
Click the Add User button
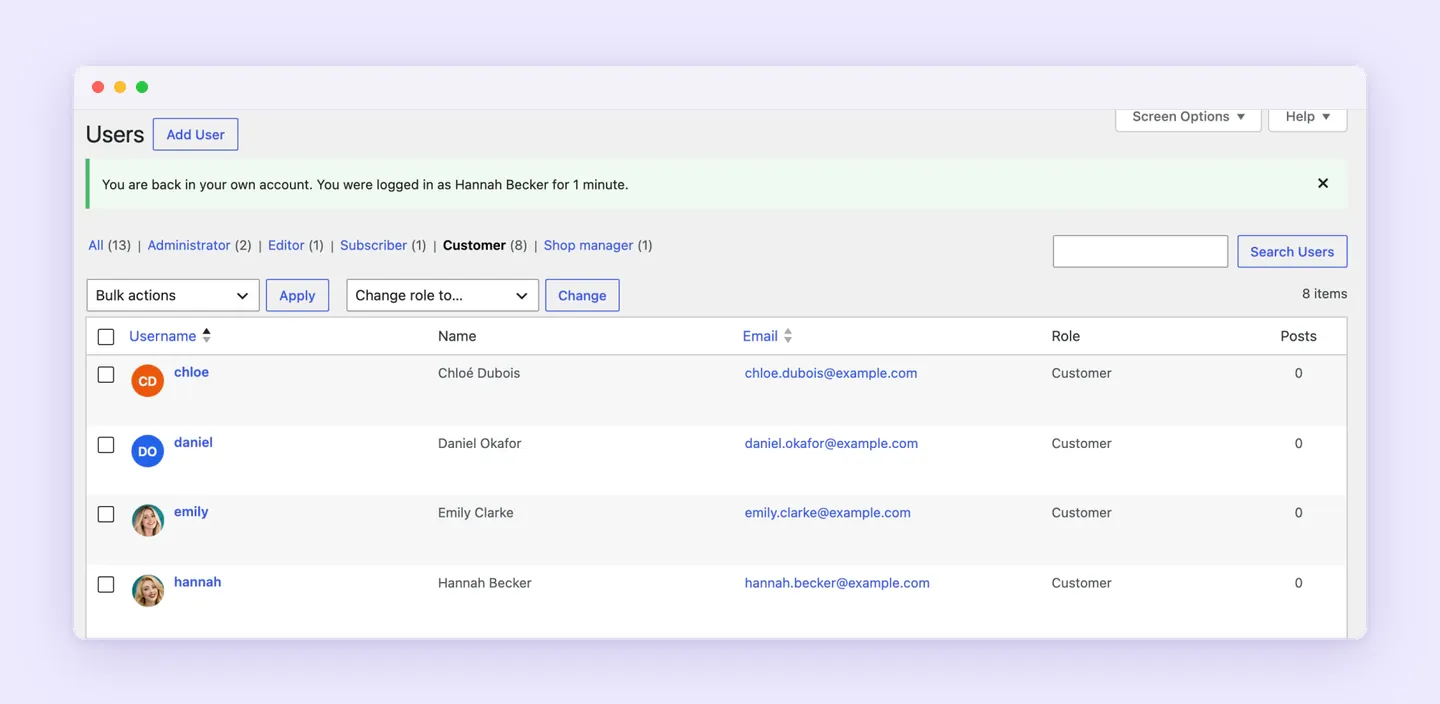pyautogui.click(x=195, y=134)
